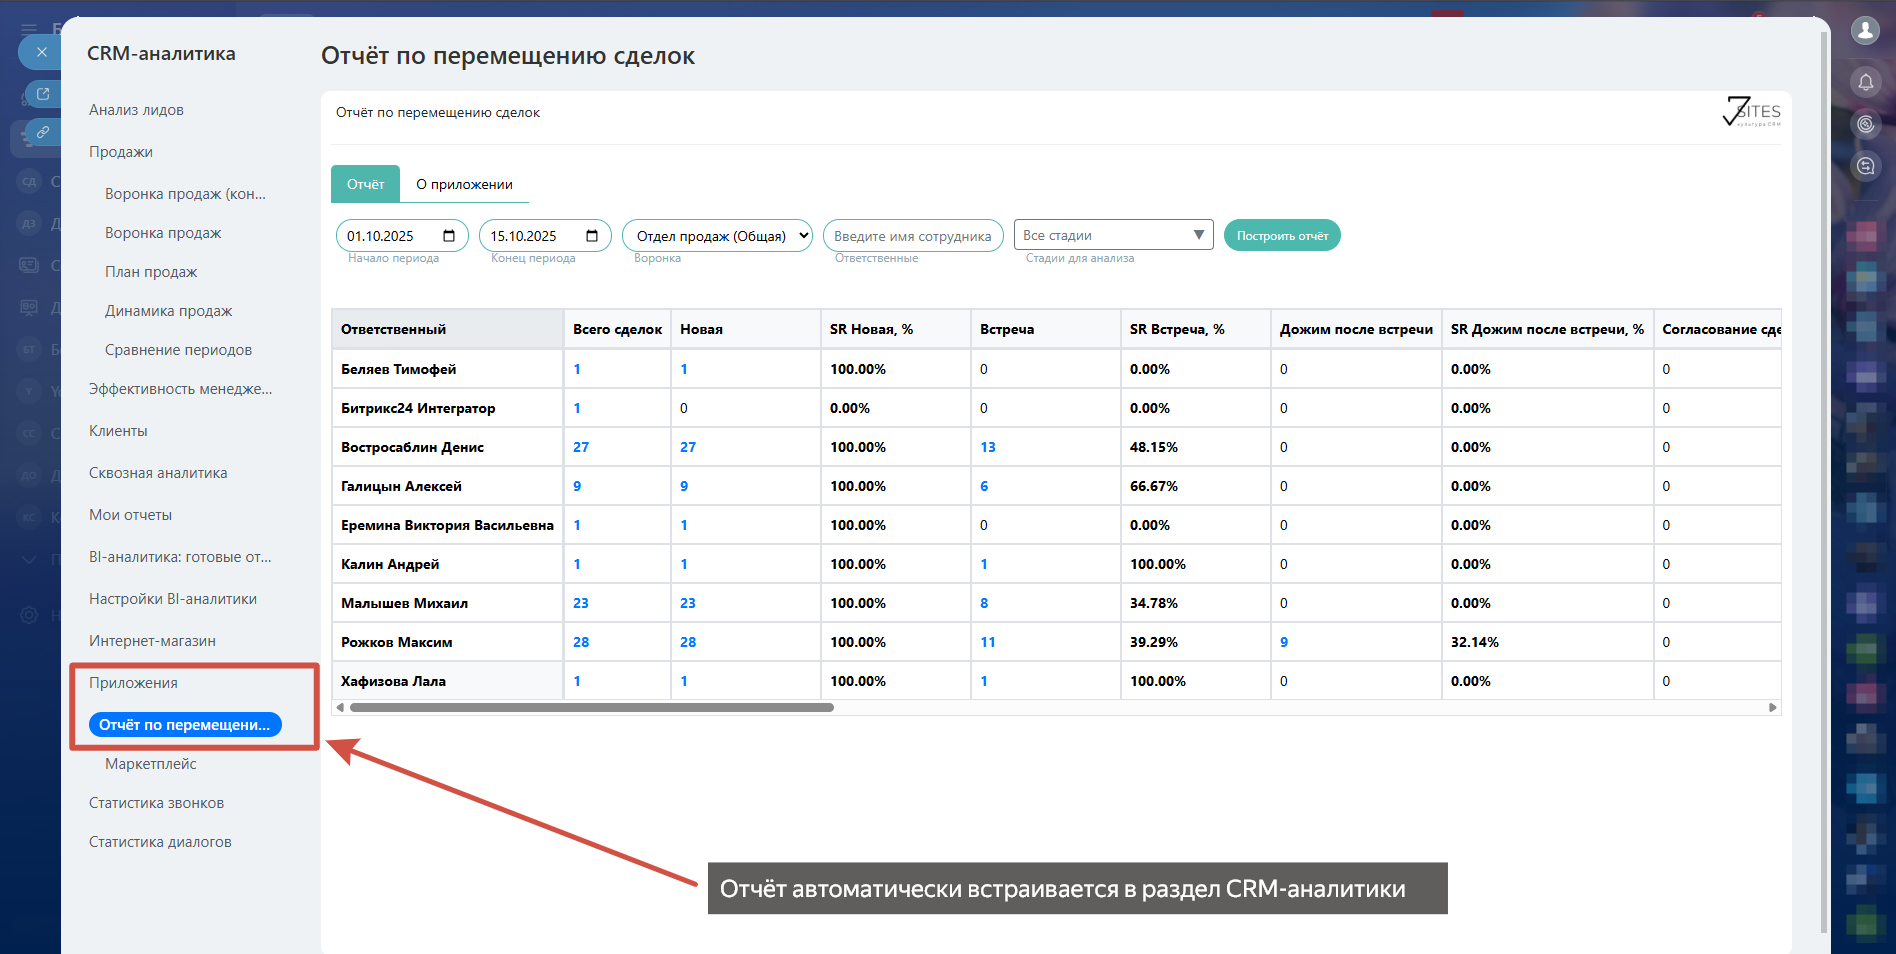This screenshot has width=1896, height=954.
Task: Click the table's horizontal scrollbar
Action: (591, 707)
